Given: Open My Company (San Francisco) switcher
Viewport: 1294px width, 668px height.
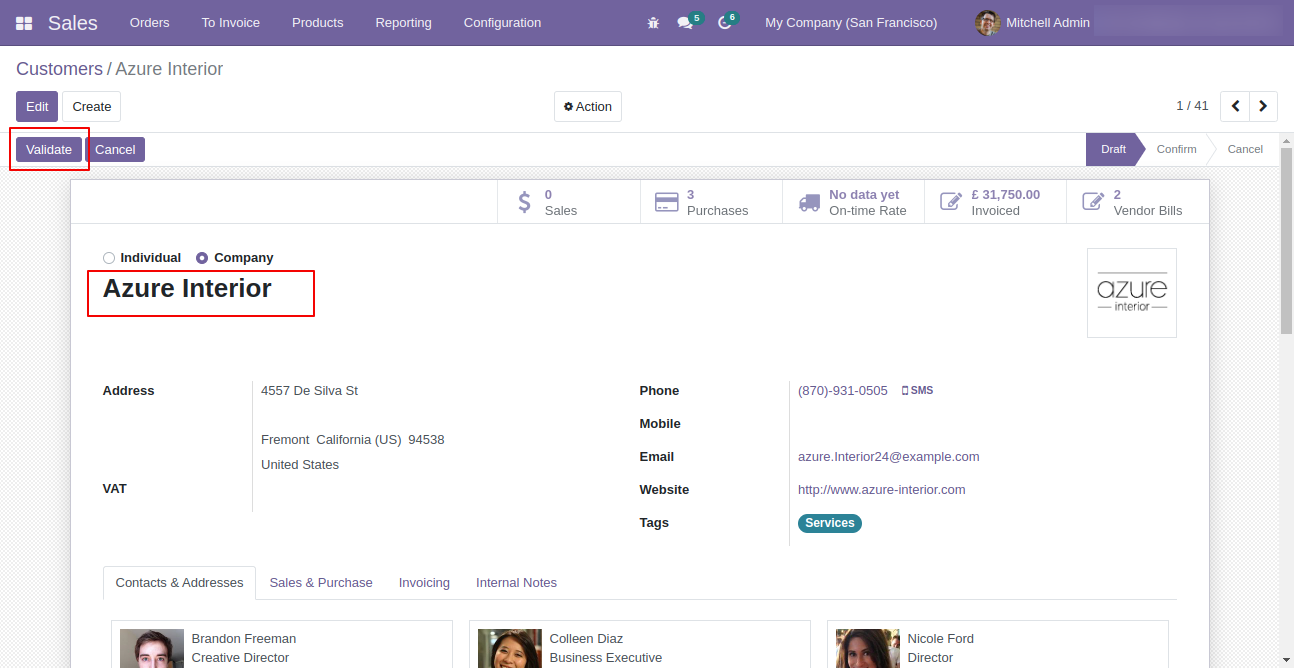Looking at the screenshot, I should coord(851,22).
